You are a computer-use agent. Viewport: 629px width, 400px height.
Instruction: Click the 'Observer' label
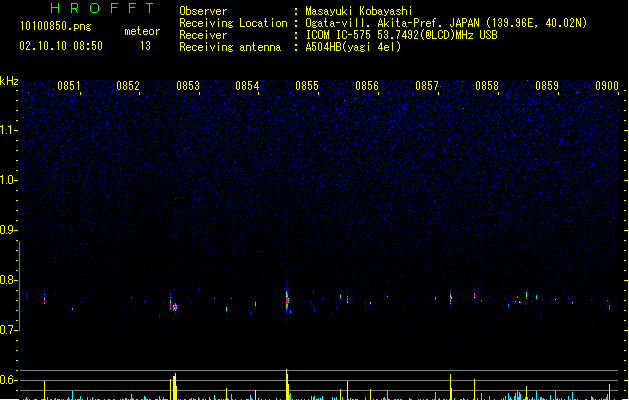click(x=203, y=11)
